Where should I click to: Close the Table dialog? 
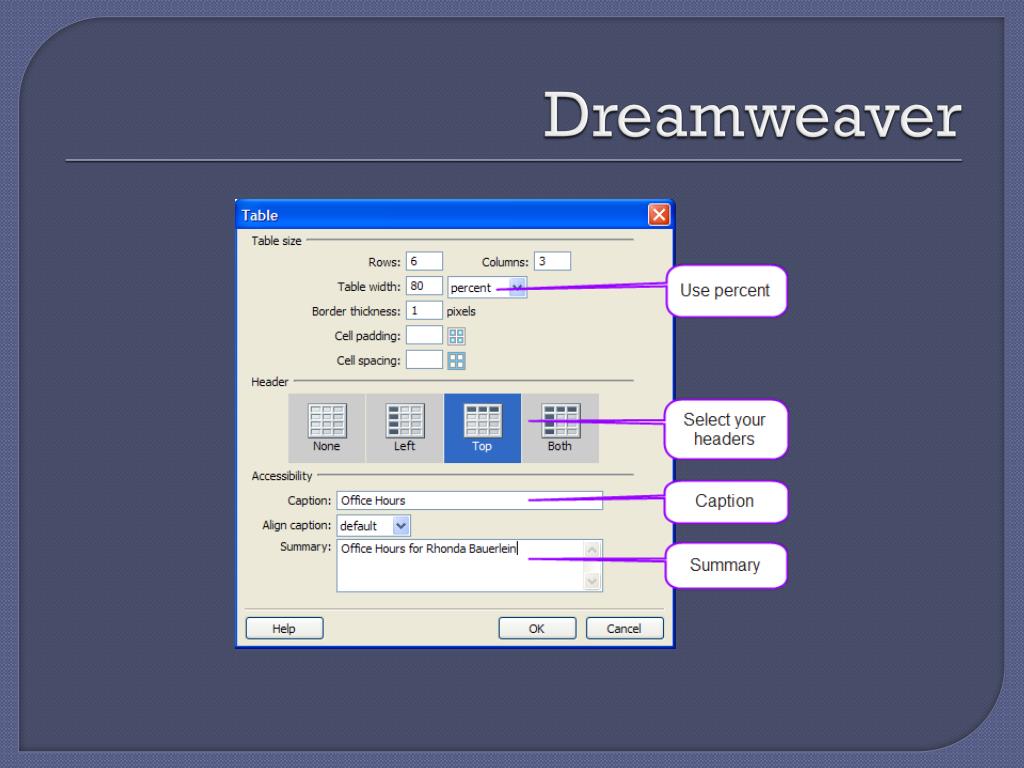(x=659, y=214)
